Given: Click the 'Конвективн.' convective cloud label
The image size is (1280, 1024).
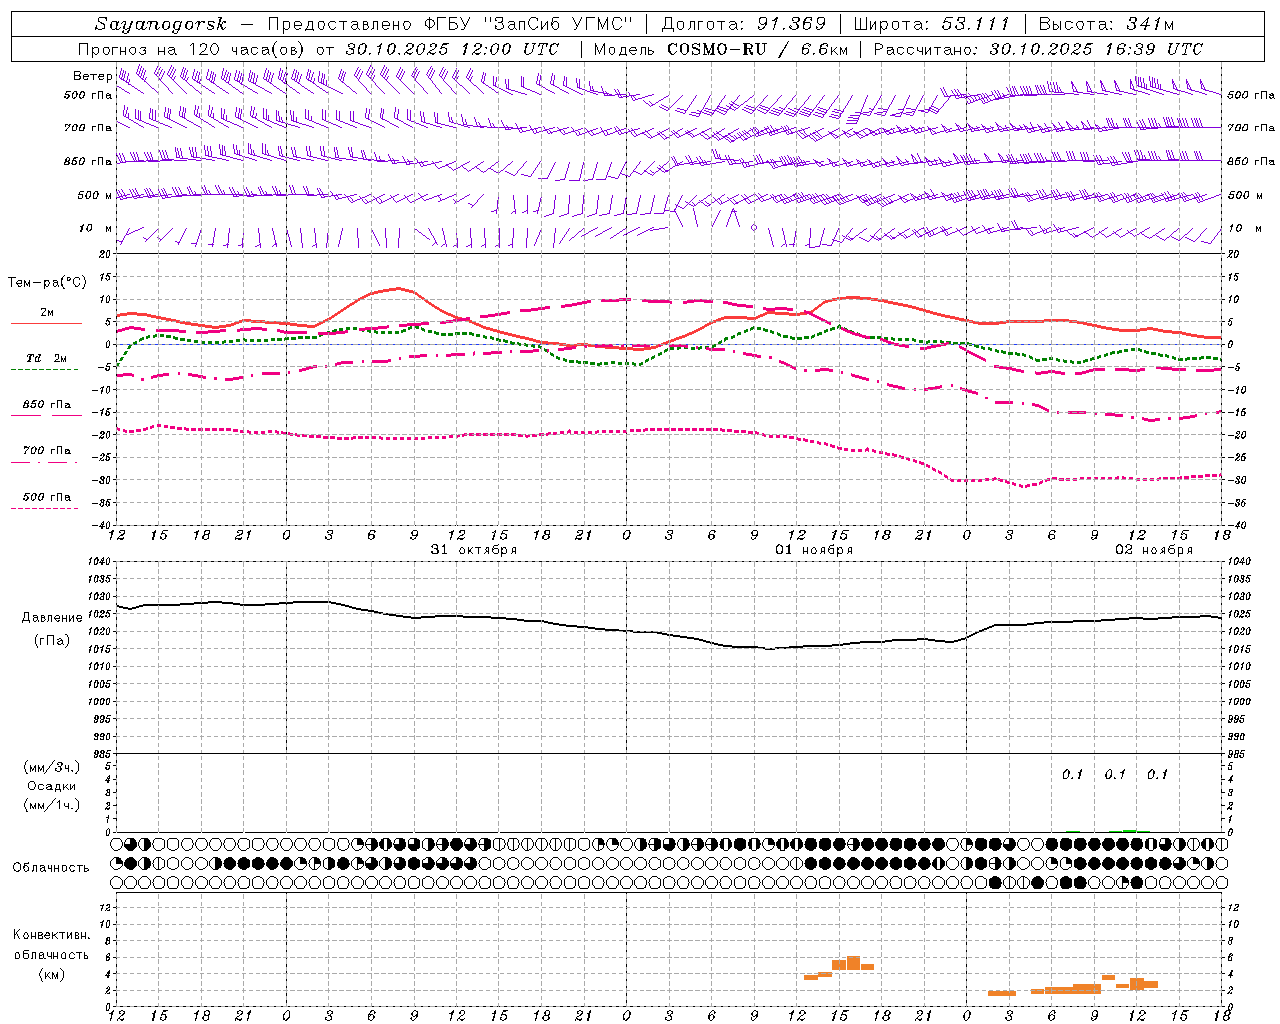Looking at the screenshot, I should (x=51, y=935).
